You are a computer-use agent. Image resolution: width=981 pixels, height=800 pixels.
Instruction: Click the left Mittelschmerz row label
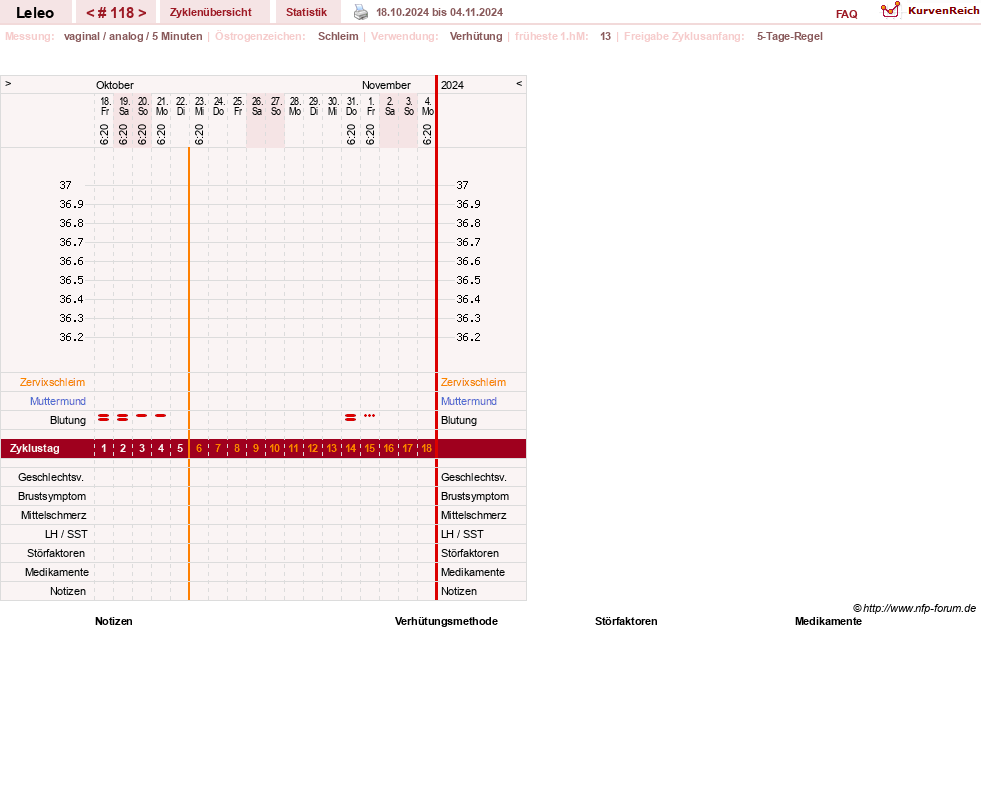(53, 515)
